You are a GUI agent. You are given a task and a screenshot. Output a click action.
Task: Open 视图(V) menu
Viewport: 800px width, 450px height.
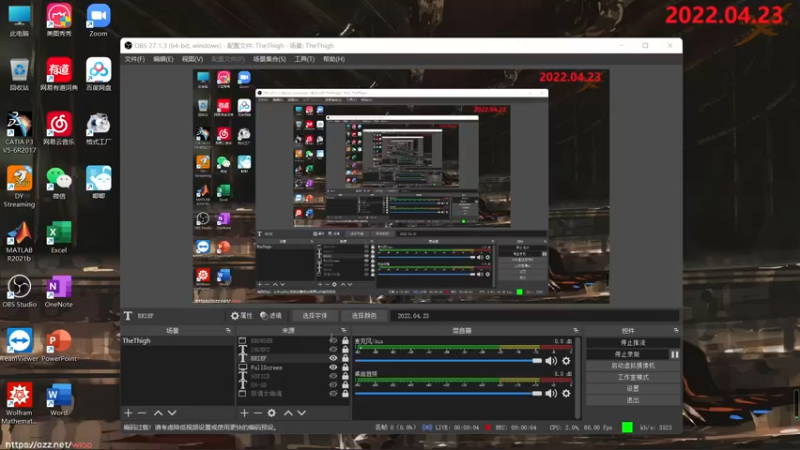[192, 59]
